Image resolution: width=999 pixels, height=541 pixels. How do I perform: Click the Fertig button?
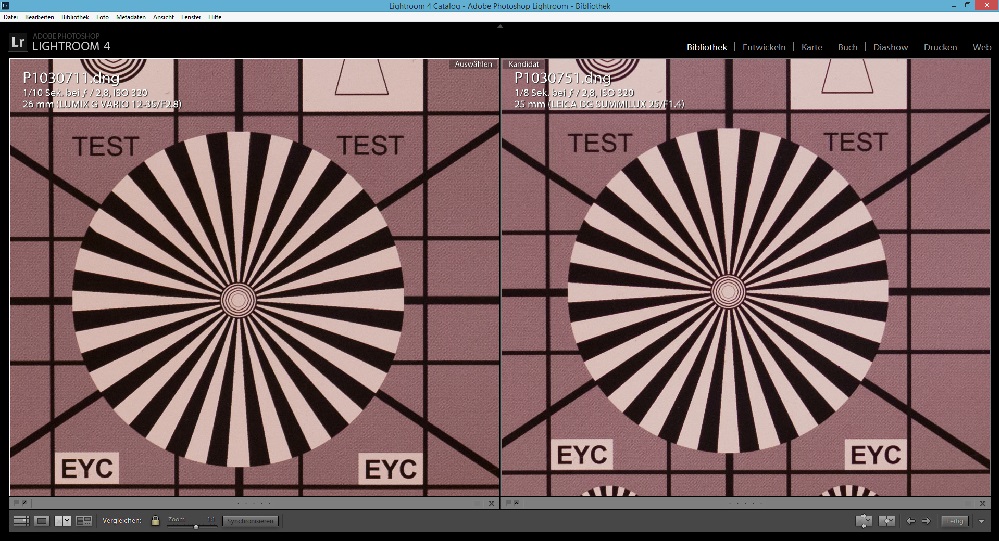(956, 521)
